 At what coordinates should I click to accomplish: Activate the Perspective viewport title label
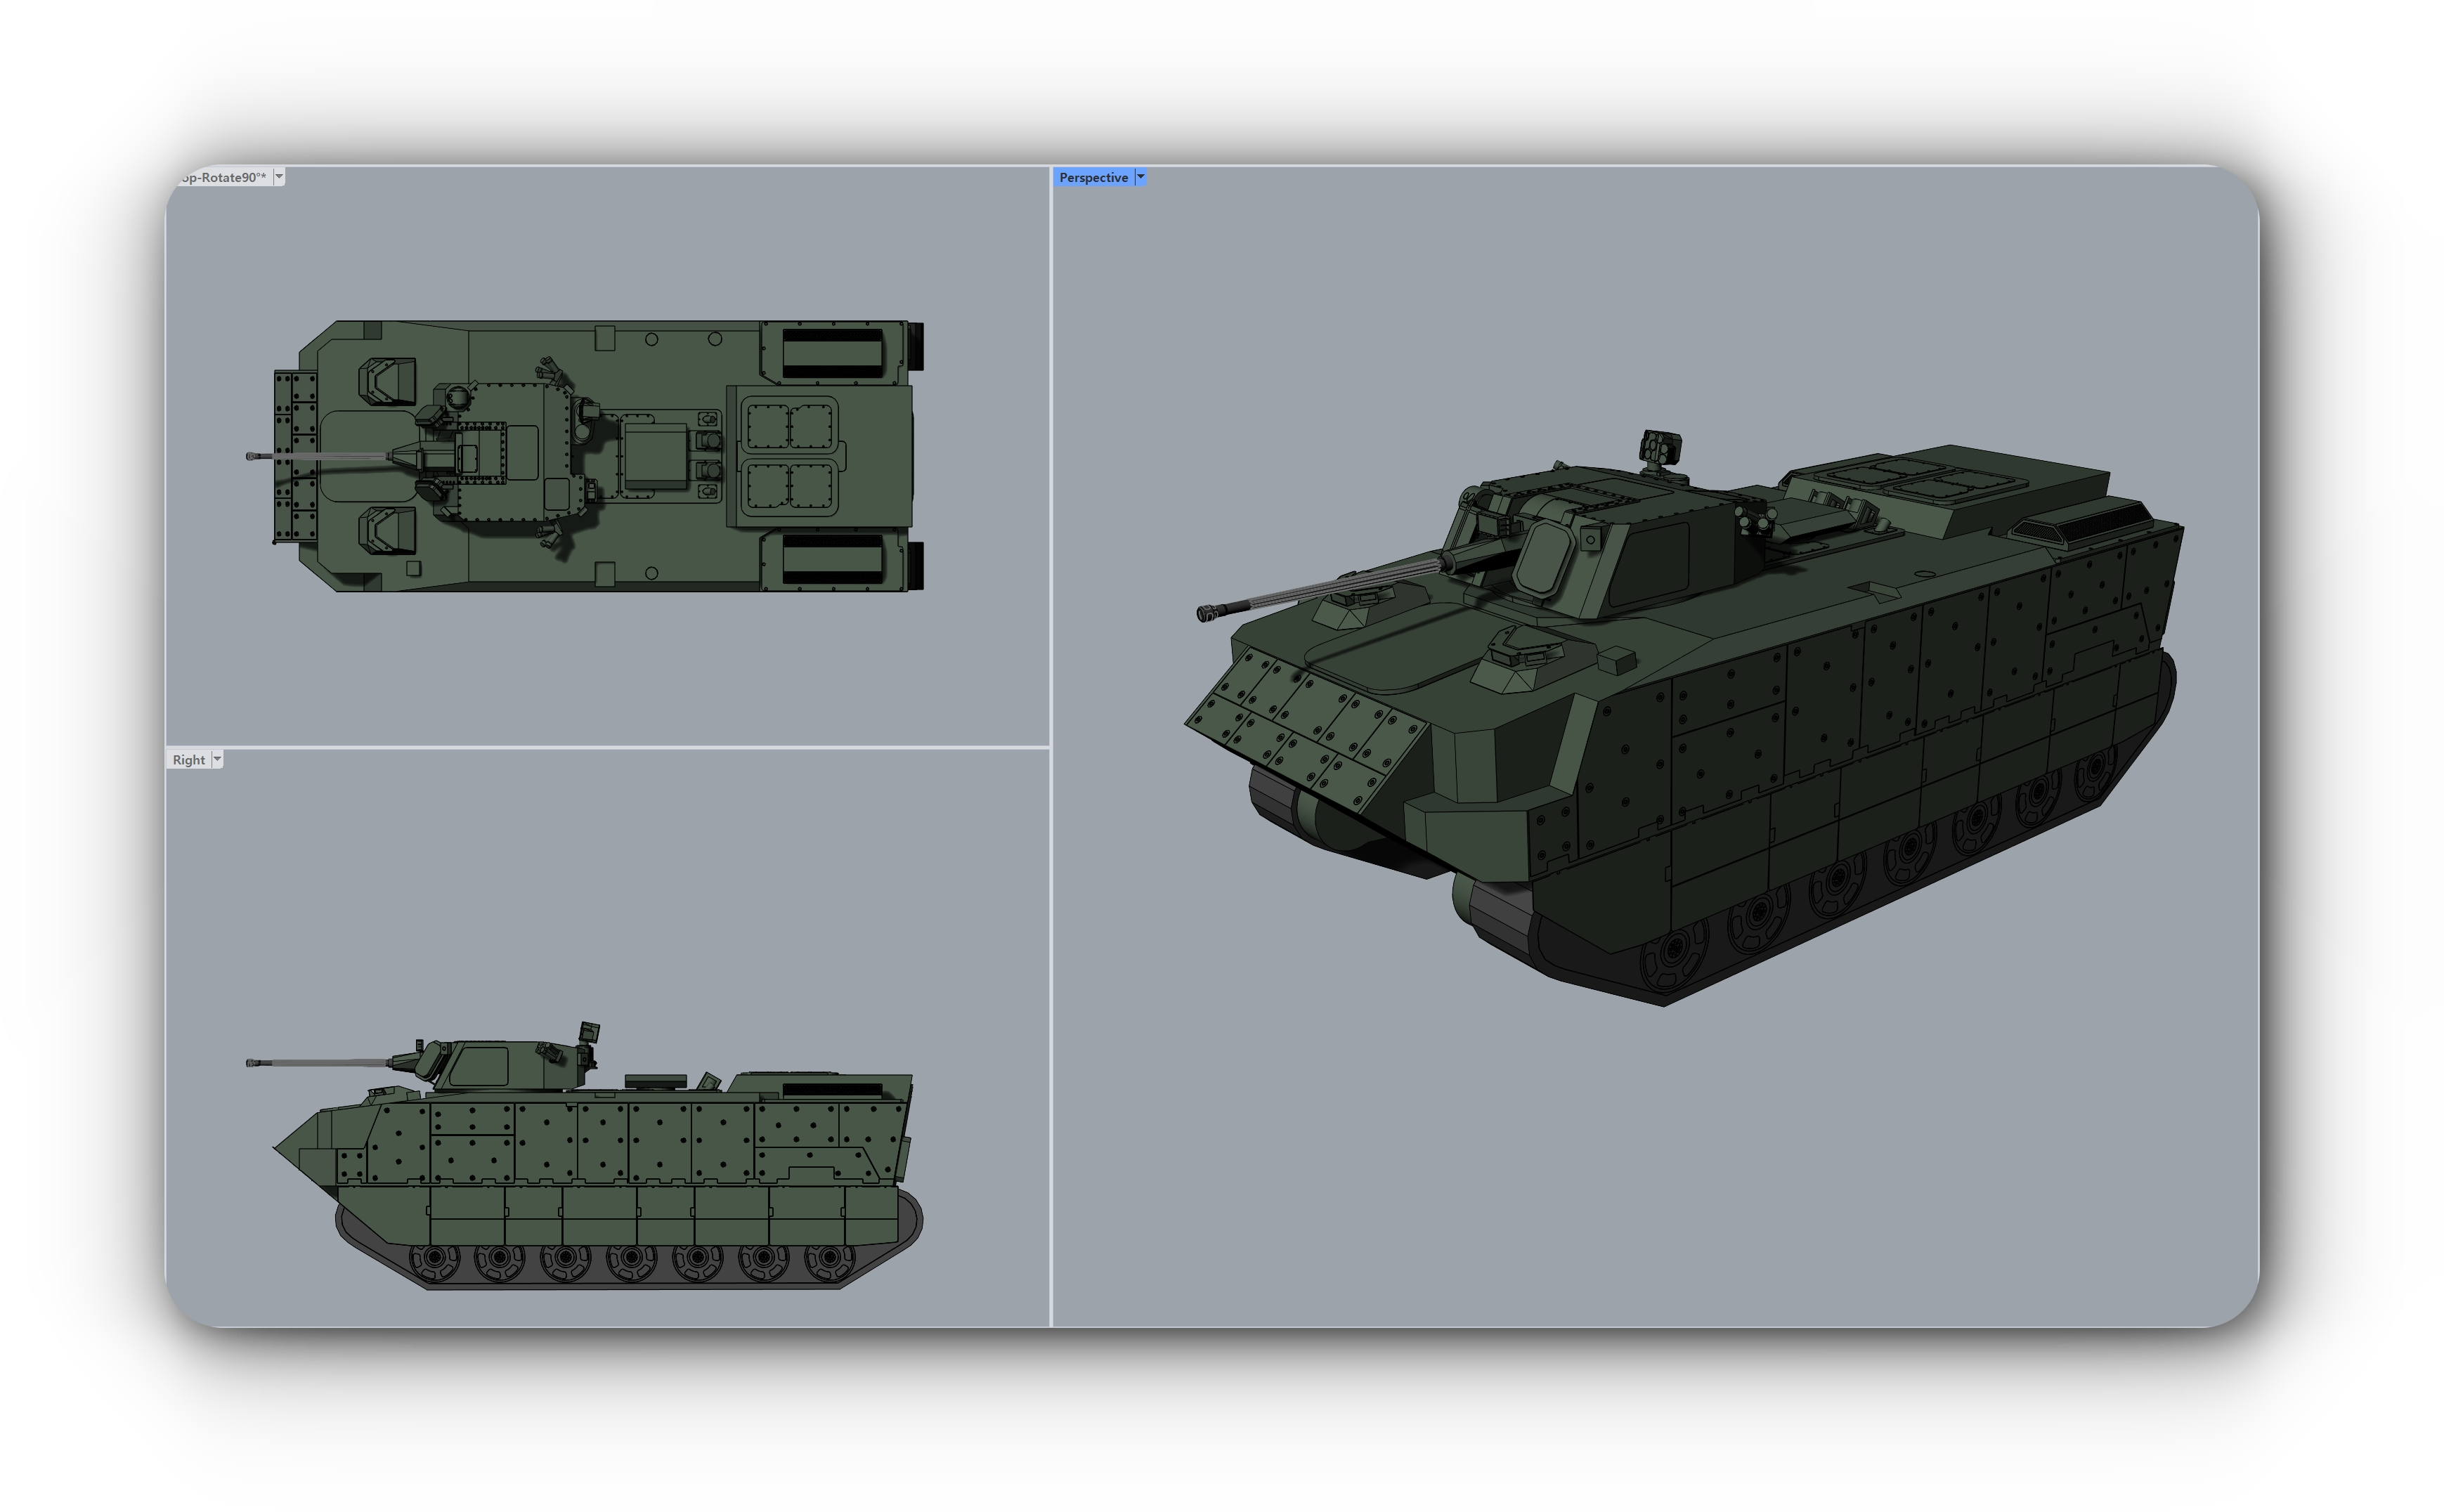coord(1093,177)
